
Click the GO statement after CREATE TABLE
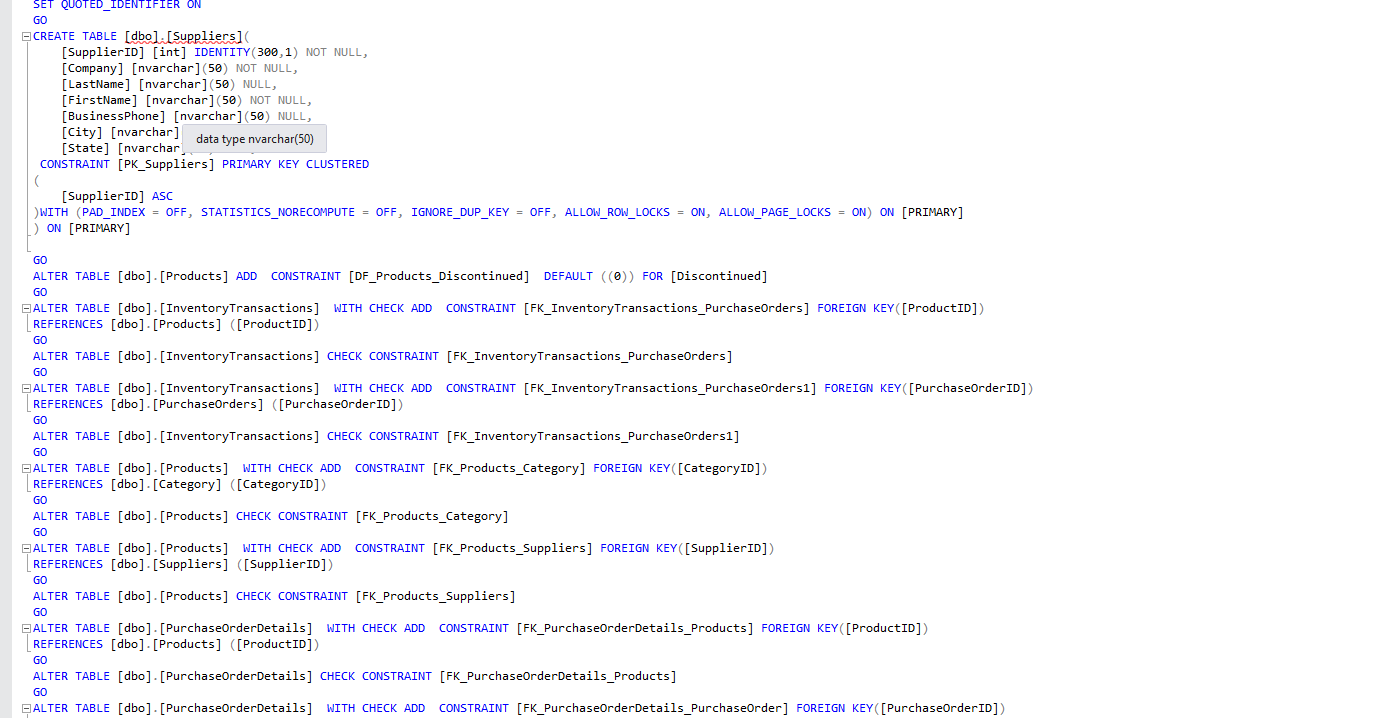pos(38,259)
